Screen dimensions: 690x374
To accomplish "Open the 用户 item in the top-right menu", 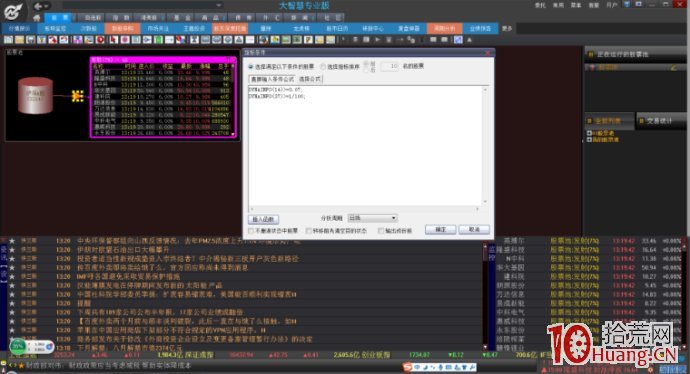I will tap(612, 5).
